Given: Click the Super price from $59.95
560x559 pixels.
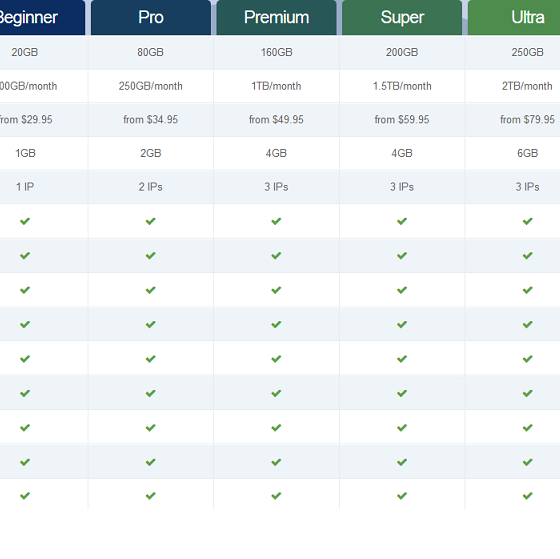Looking at the screenshot, I should pyautogui.click(x=402, y=119).
